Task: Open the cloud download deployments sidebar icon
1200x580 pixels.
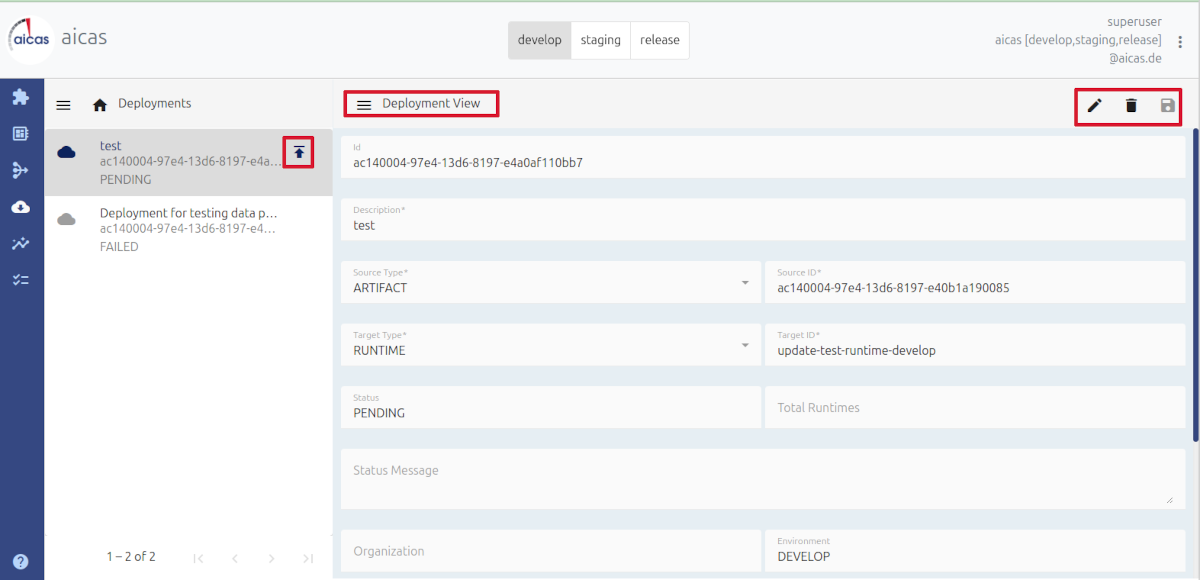Action: 20,207
